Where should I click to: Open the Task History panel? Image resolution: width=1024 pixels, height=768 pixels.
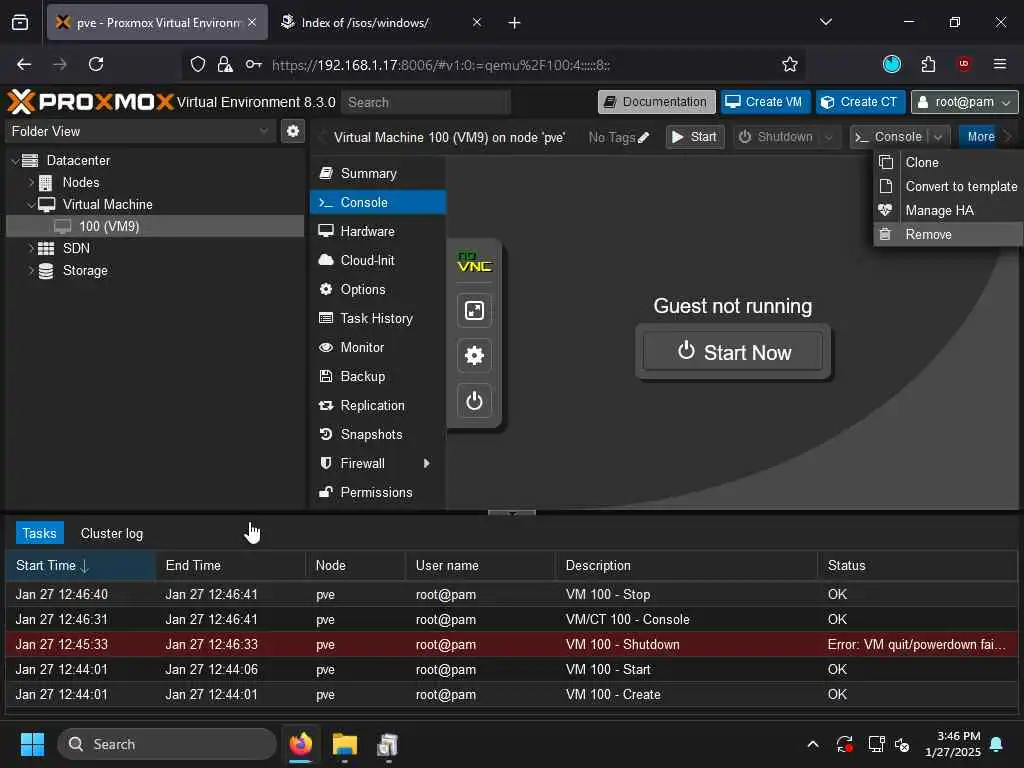[378, 319]
